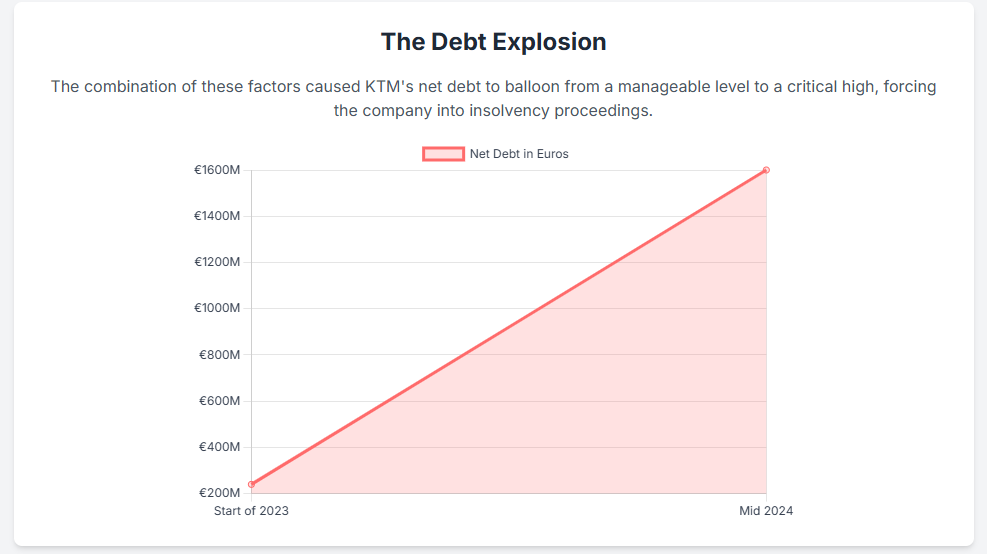The width and height of the screenshot is (987, 554).
Task: Click The Debt Explosion heading
Action: (493, 42)
